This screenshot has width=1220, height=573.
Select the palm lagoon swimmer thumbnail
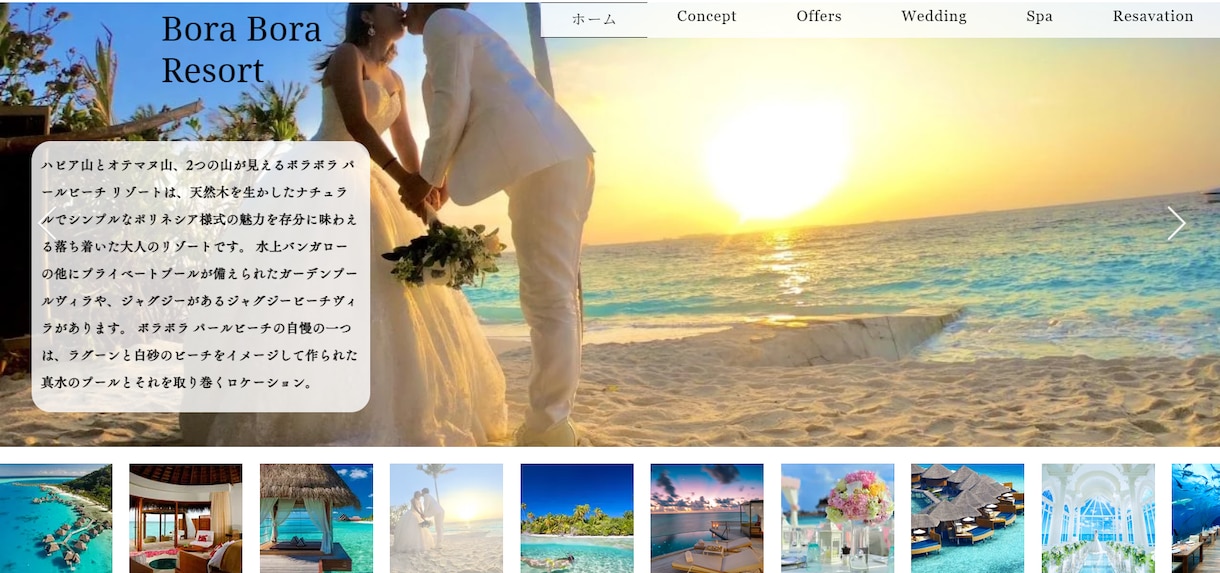click(577, 518)
